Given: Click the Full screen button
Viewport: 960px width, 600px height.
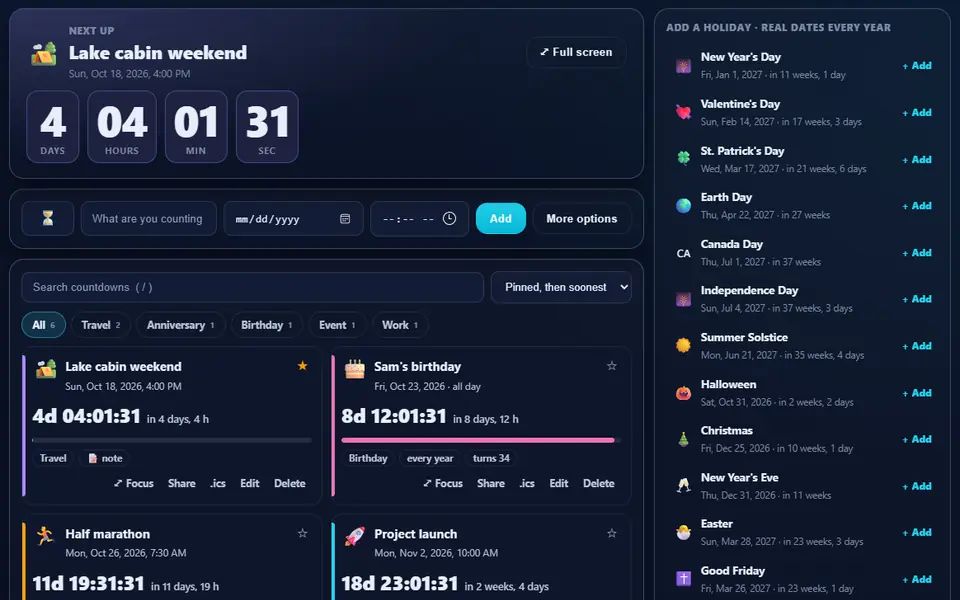Looking at the screenshot, I should click(x=576, y=52).
